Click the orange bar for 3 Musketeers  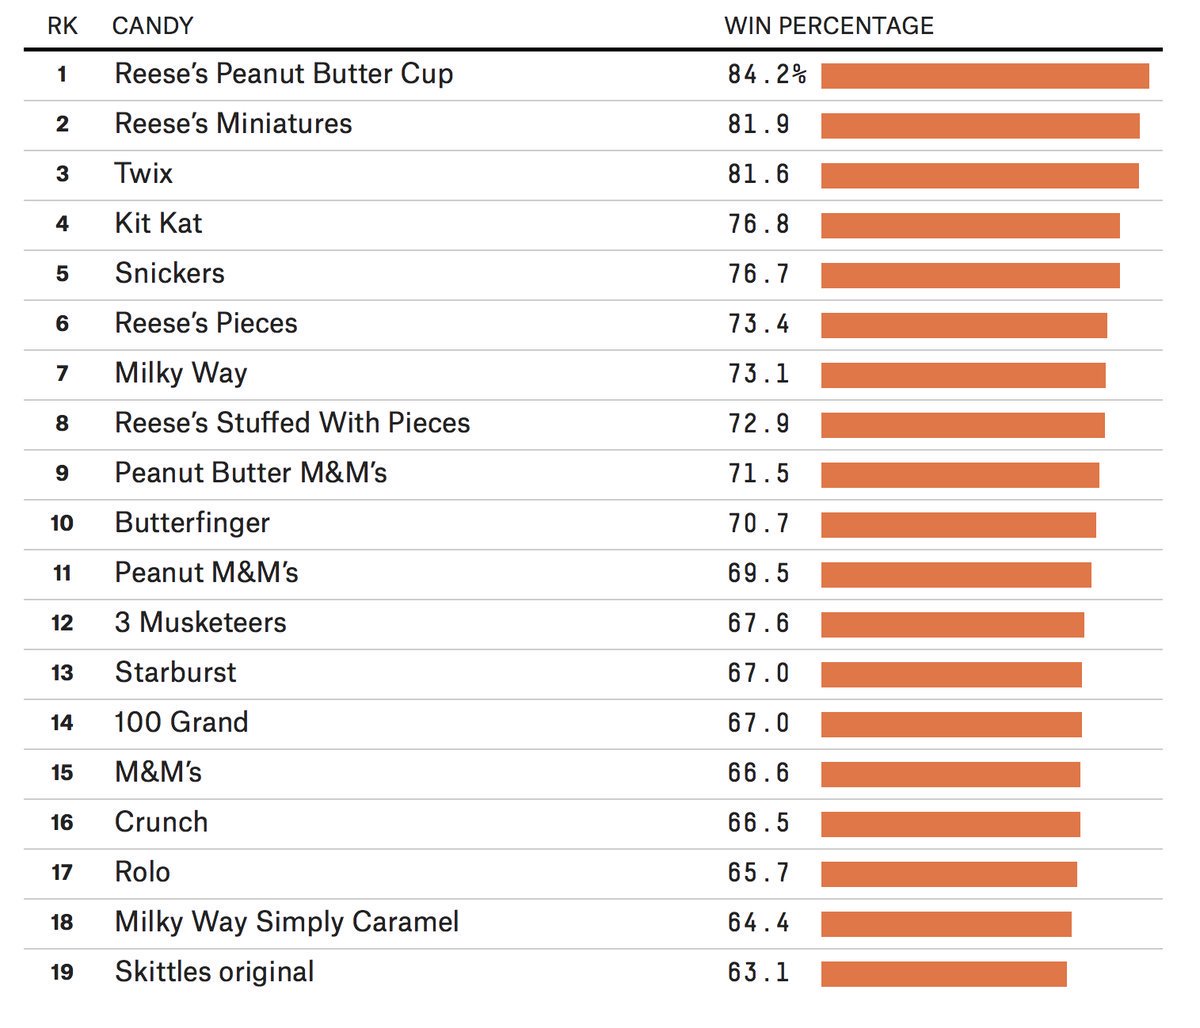(952, 625)
